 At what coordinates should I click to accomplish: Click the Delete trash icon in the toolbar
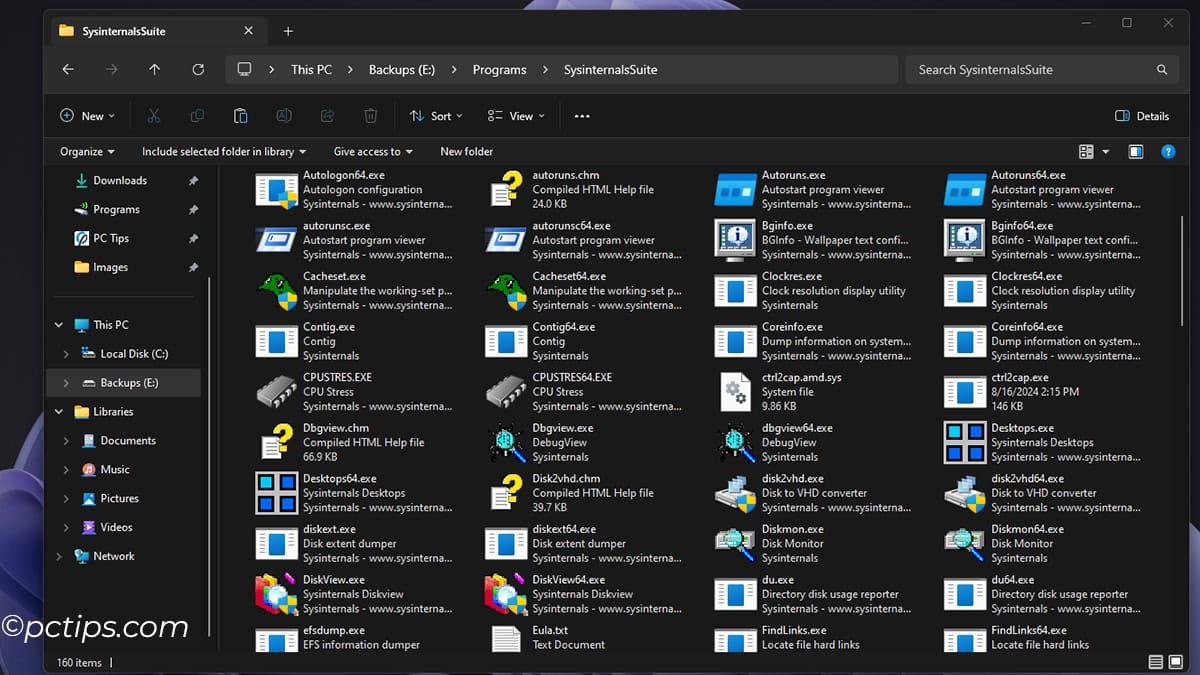tap(371, 115)
